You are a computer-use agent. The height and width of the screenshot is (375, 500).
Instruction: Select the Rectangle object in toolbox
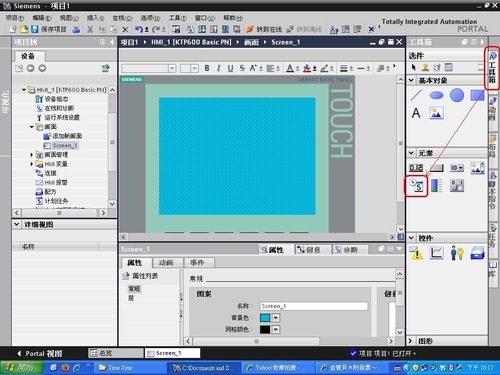click(x=477, y=95)
